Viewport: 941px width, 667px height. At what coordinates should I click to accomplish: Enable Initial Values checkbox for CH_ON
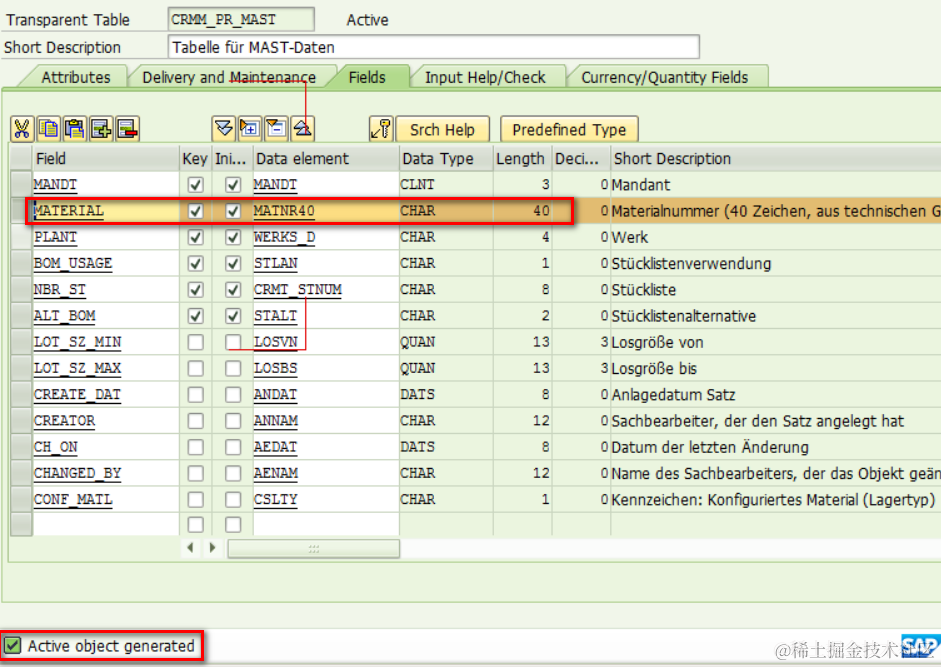233,447
